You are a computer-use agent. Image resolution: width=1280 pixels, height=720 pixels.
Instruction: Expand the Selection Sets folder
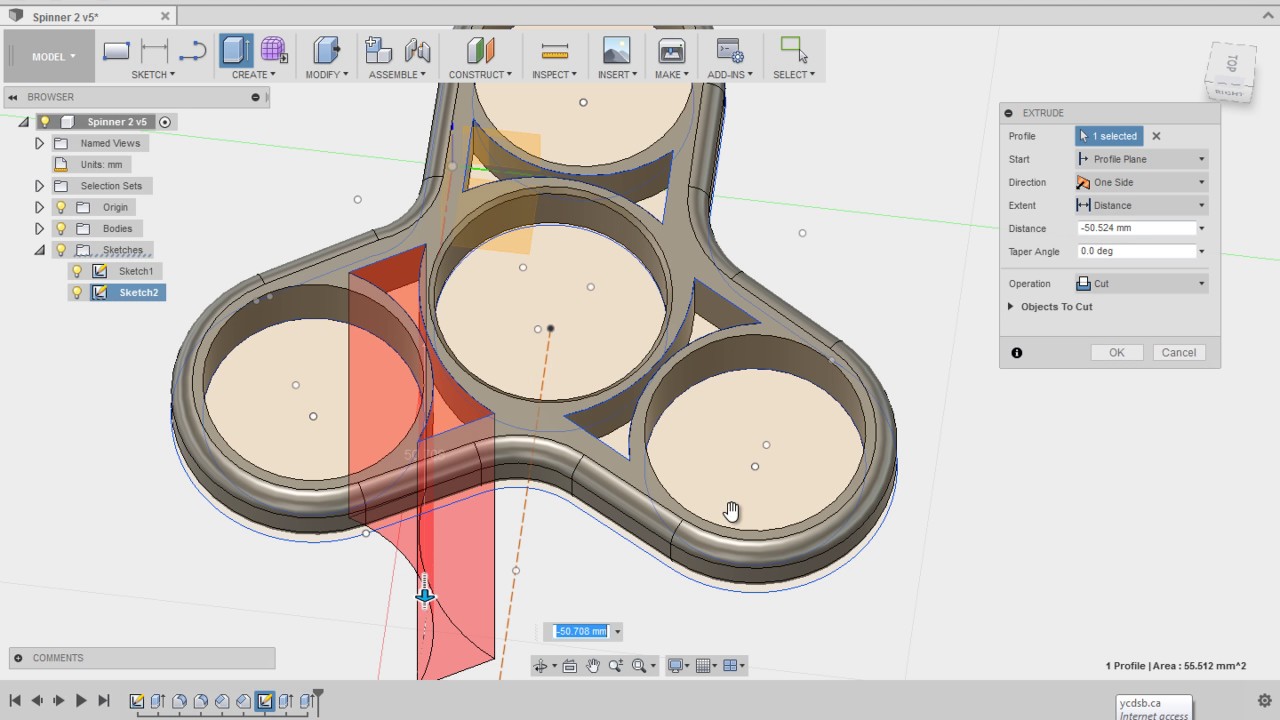click(x=40, y=186)
